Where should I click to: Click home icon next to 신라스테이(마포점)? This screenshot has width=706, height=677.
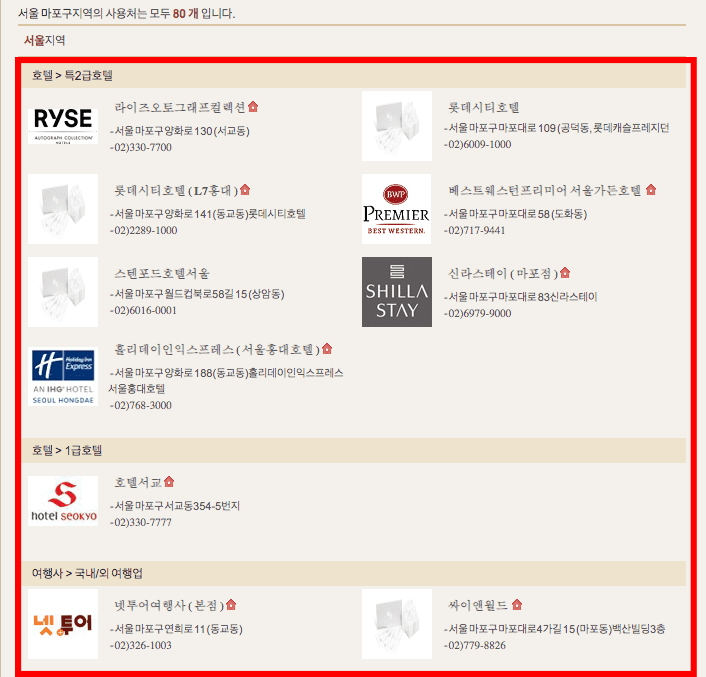(x=565, y=272)
